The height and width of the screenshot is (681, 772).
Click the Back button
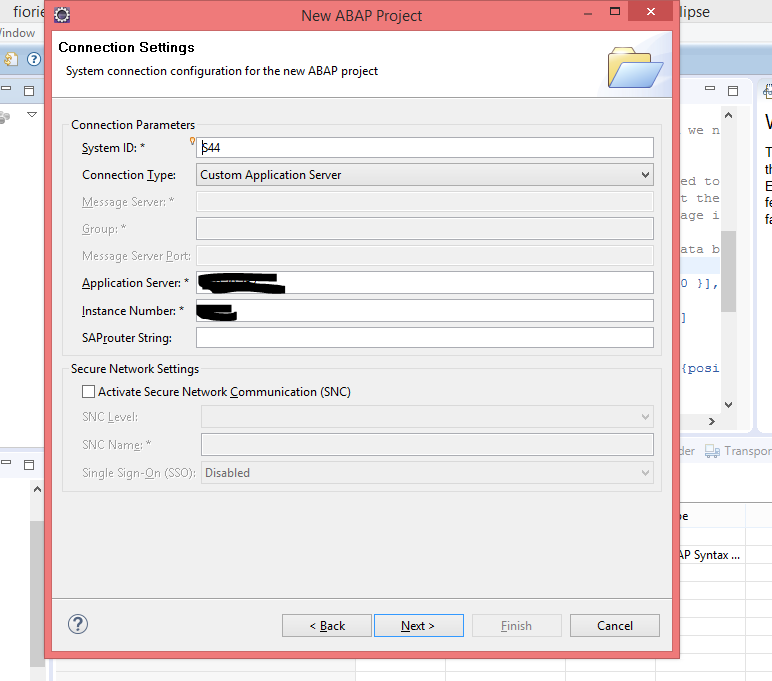[327, 626]
